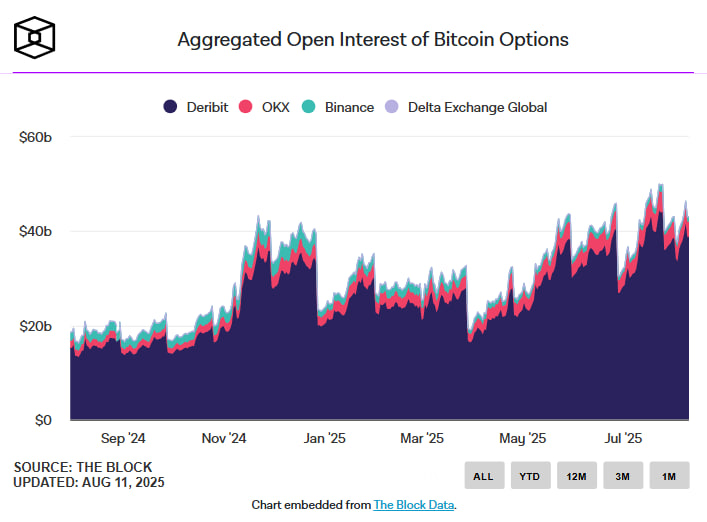
Task: Hide Delta Exchange Global legend label
Action: (x=477, y=107)
